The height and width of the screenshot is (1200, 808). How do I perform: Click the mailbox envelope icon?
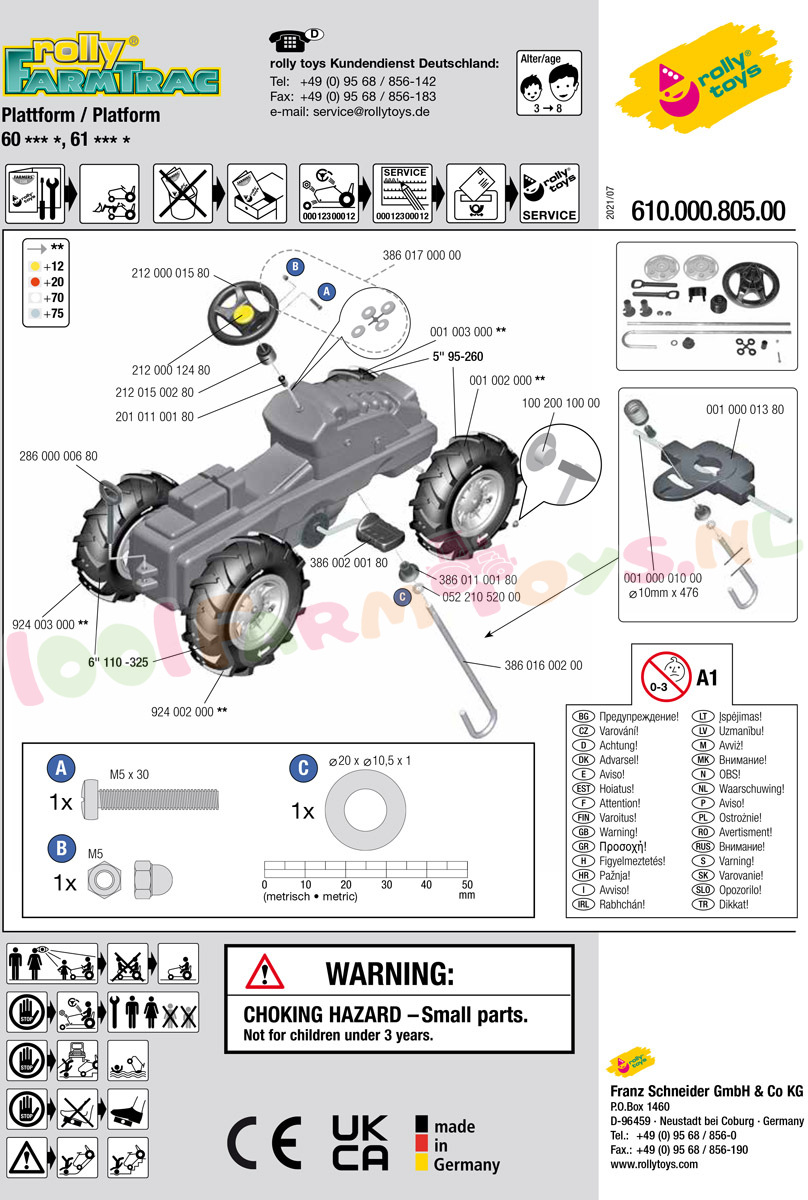click(475, 193)
